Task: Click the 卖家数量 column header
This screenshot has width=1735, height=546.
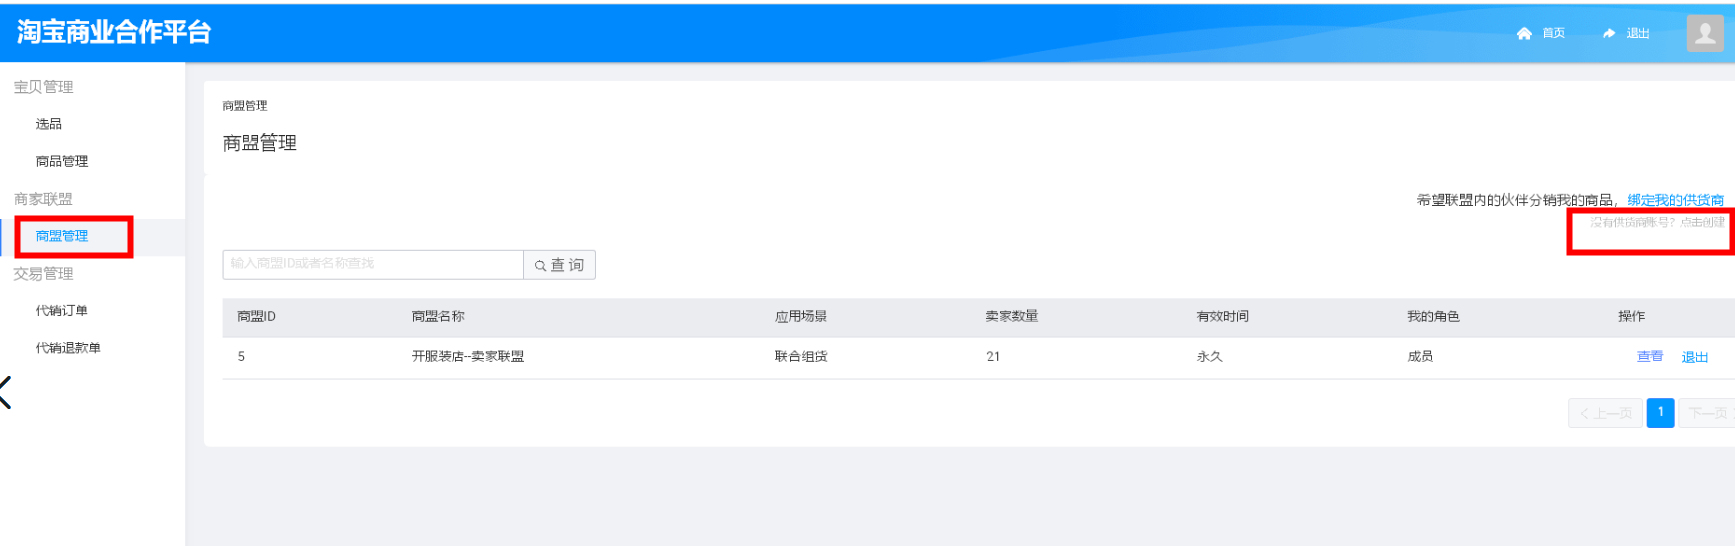Action: [x=1012, y=317]
